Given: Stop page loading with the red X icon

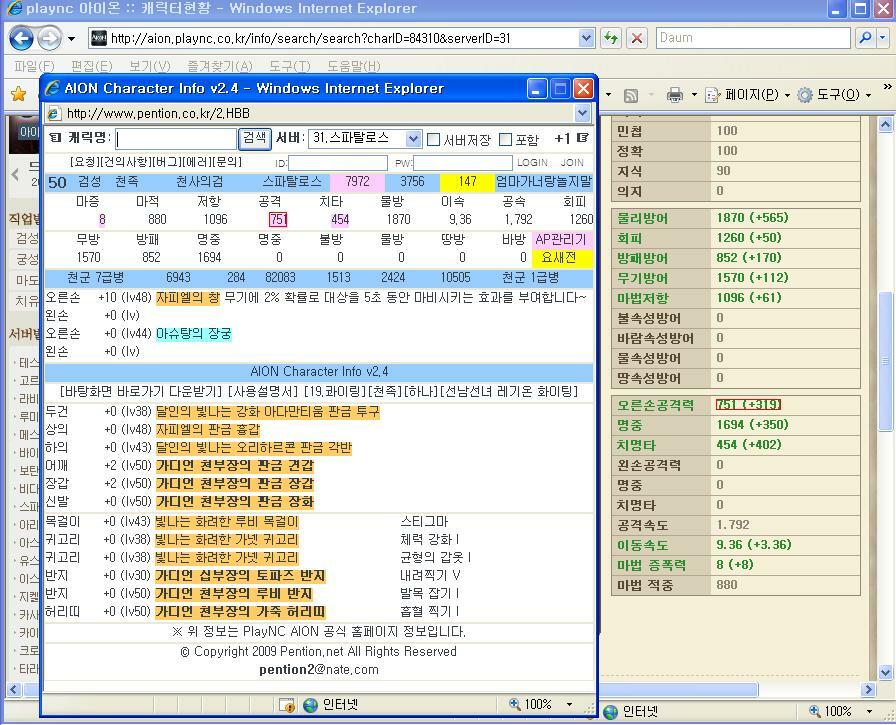Looking at the screenshot, I should (635, 37).
